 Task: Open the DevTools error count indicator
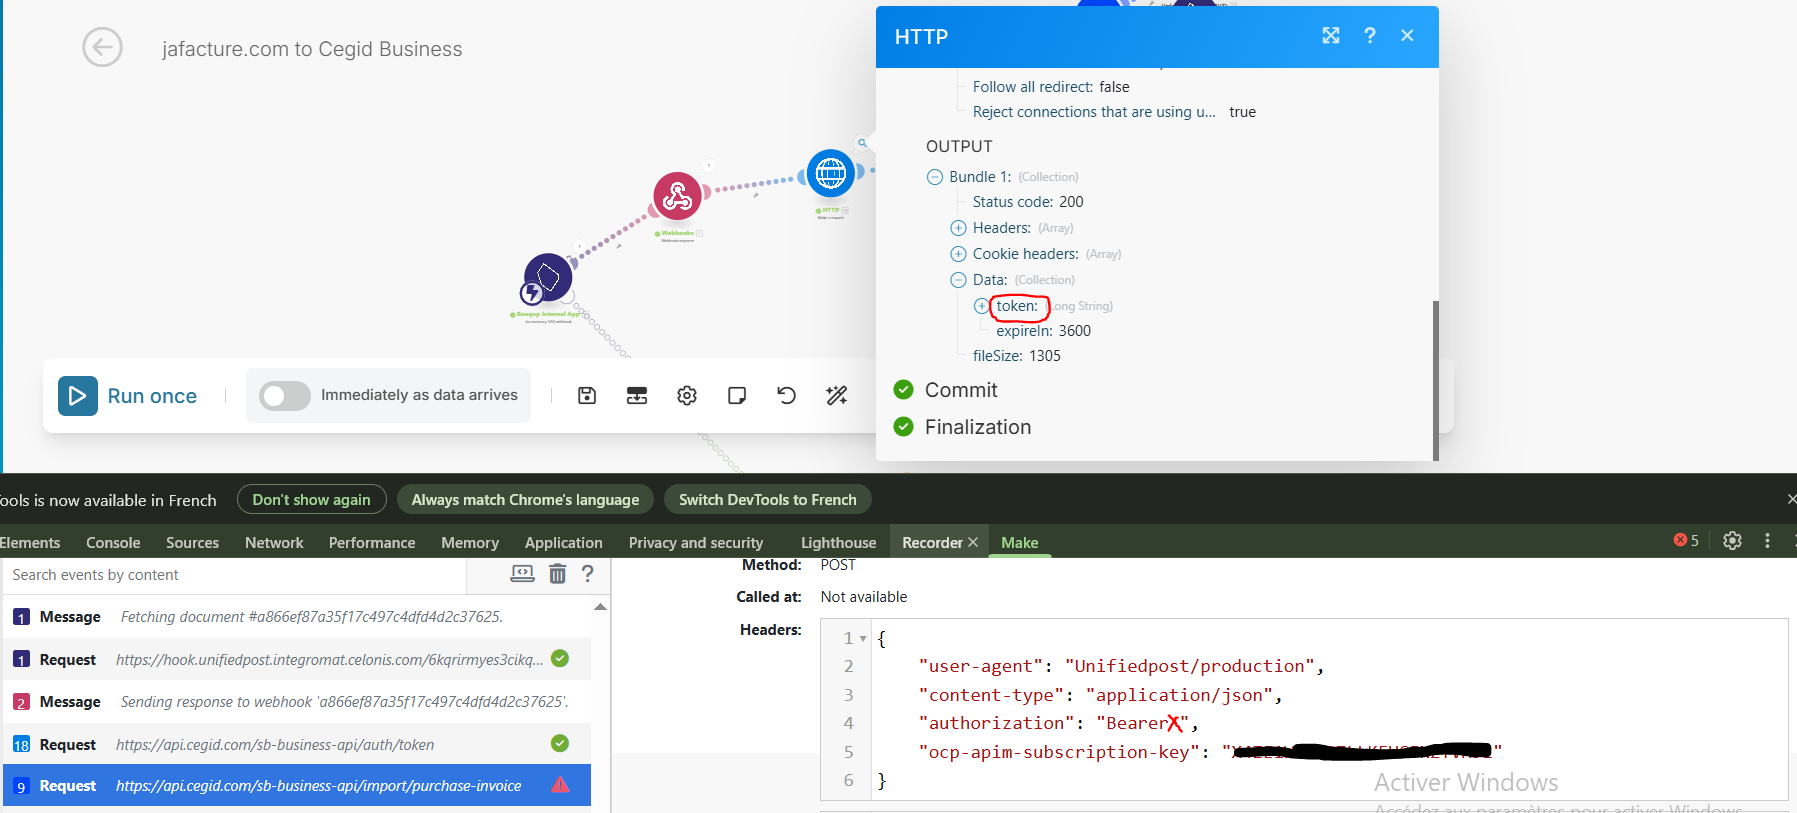pyautogui.click(x=1686, y=541)
